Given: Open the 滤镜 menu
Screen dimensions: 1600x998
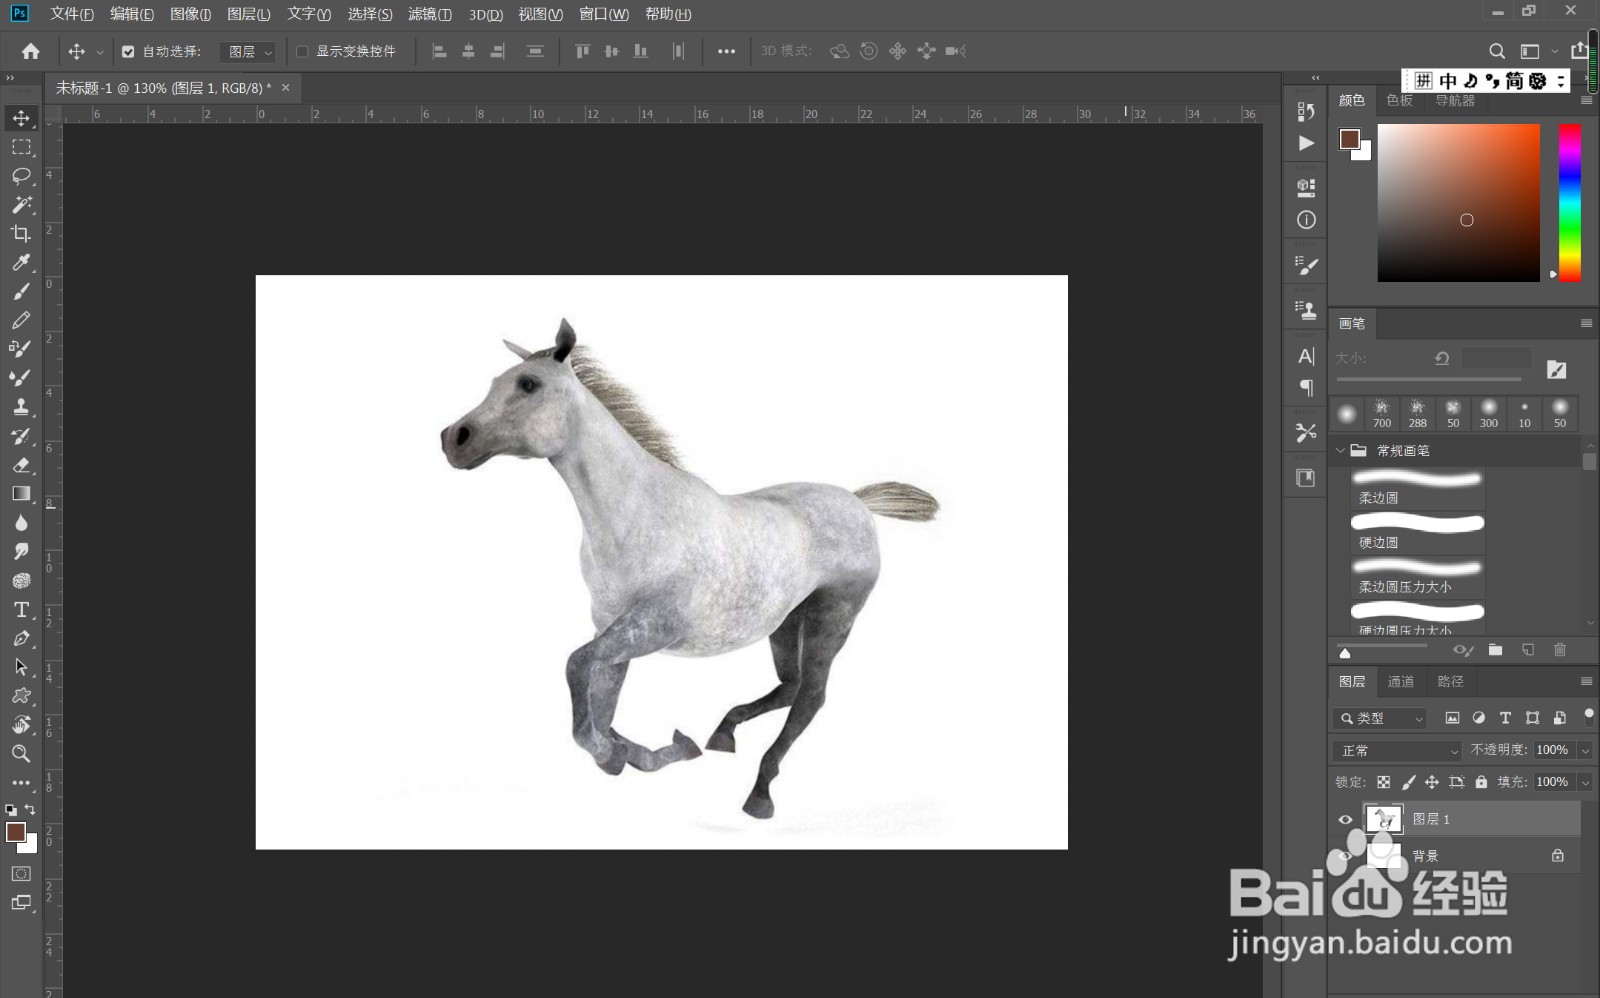Looking at the screenshot, I should [x=430, y=14].
